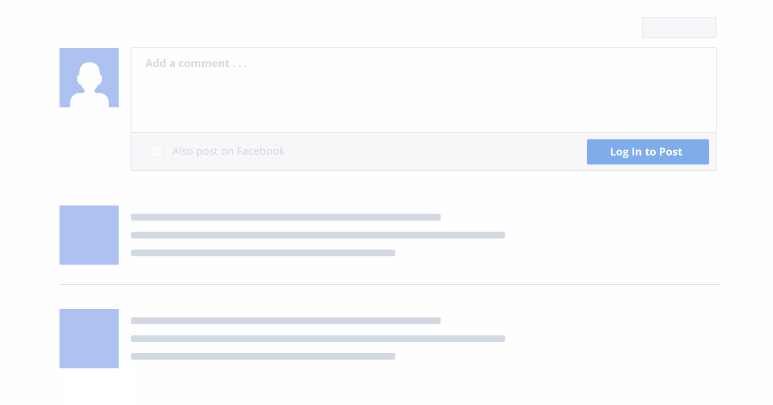Select the first comment's avatar placeholder

click(89, 235)
